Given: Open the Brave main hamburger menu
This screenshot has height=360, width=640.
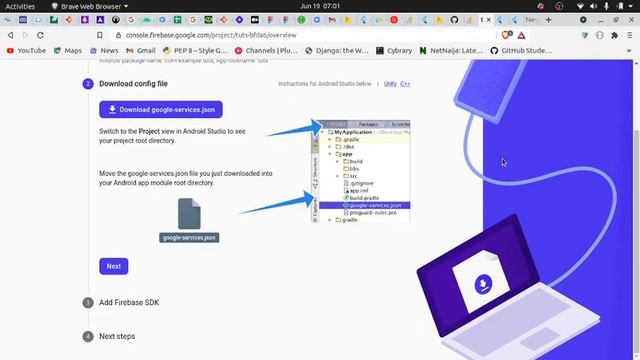Looking at the screenshot, I should click(x=629, y=36).
